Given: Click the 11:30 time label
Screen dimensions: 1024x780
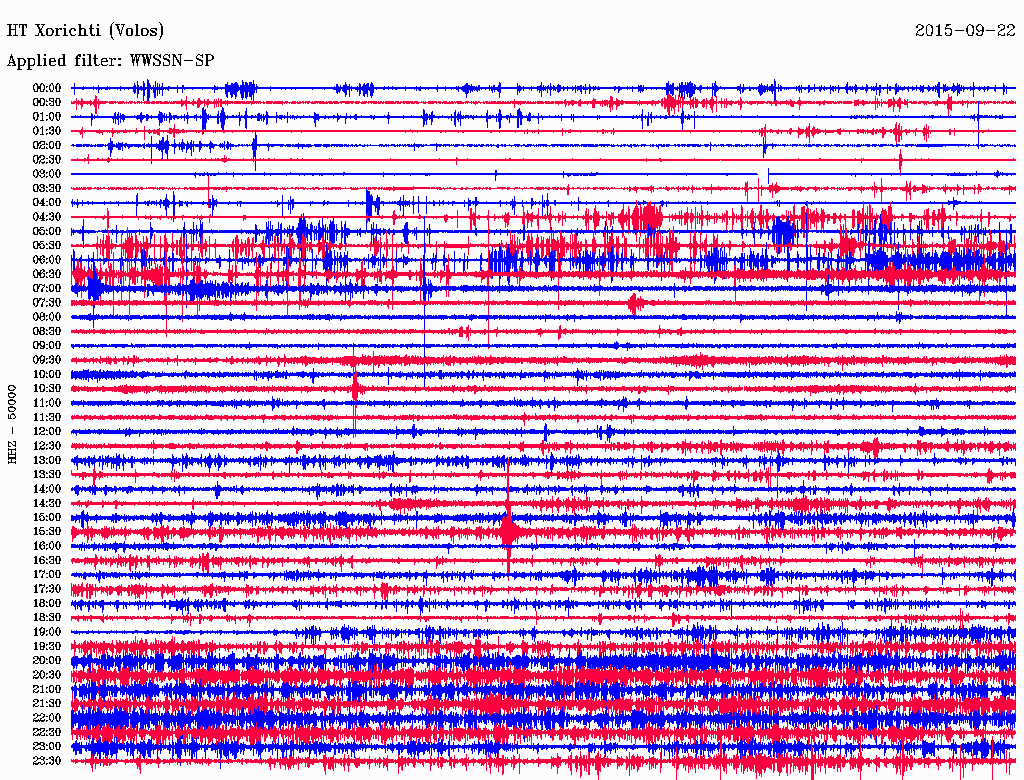Looking at the screenshot, I should 47,417.
